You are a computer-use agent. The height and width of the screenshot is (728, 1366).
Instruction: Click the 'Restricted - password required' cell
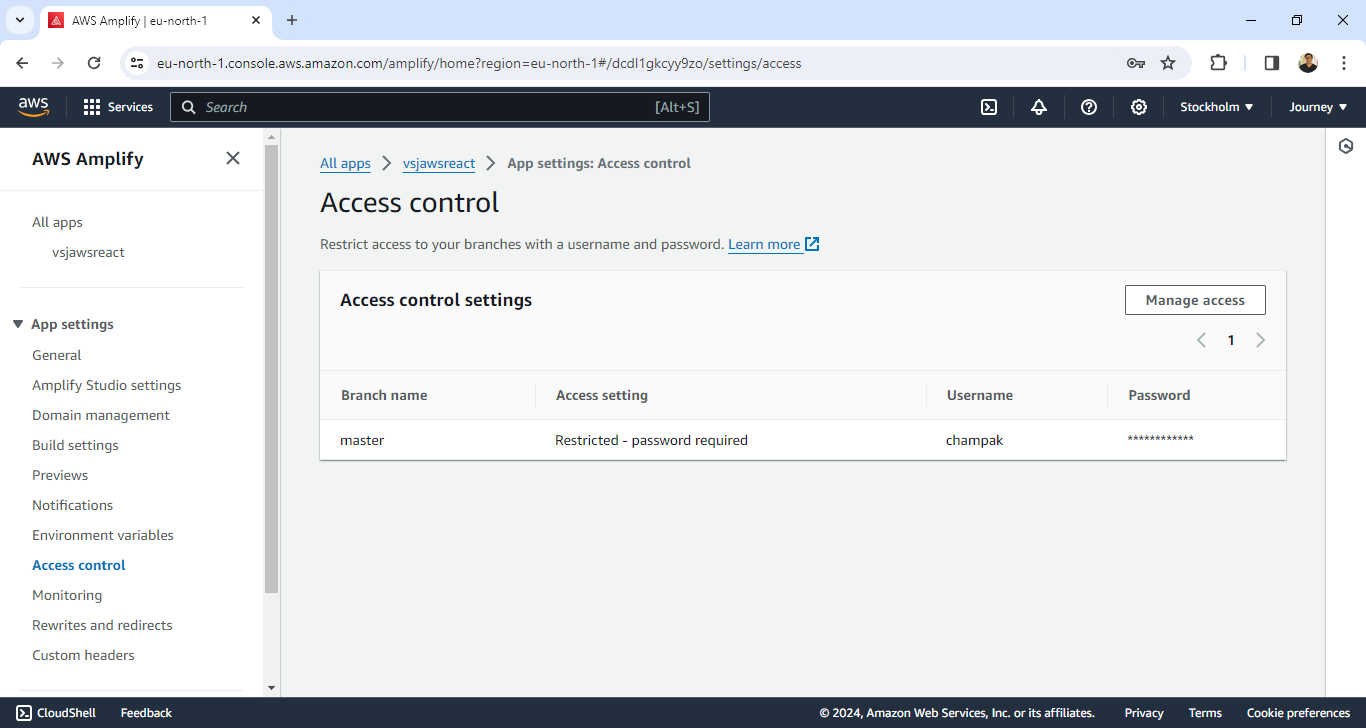651,440
